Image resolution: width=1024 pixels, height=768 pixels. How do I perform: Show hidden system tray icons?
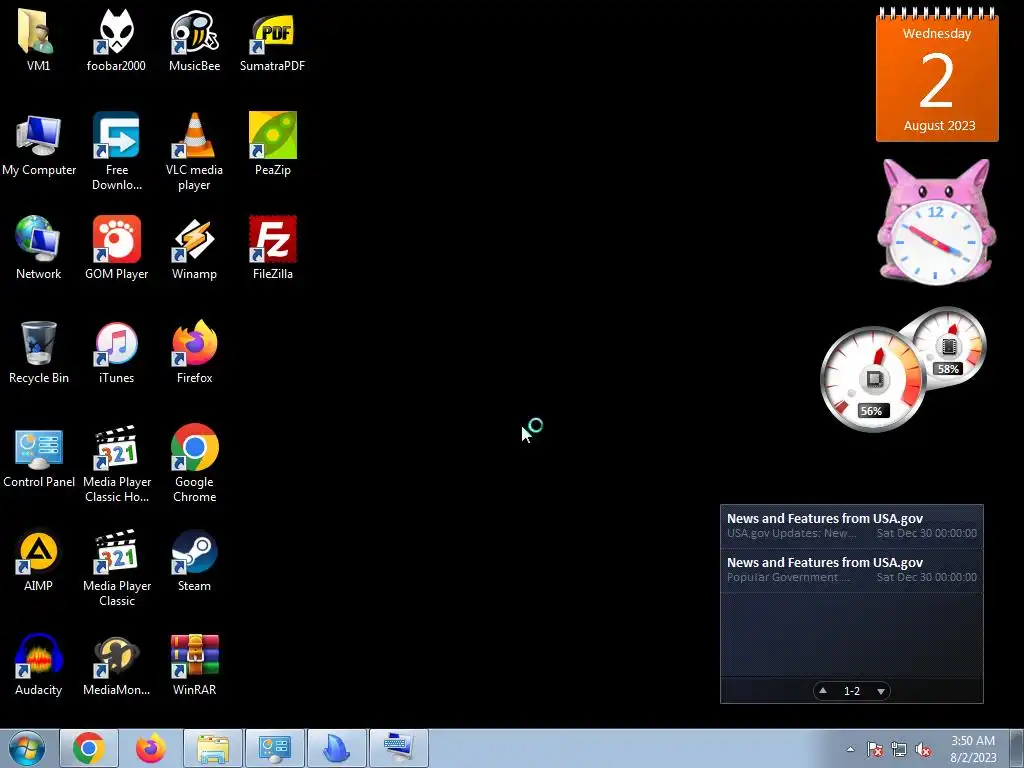(x=850, y=749)
